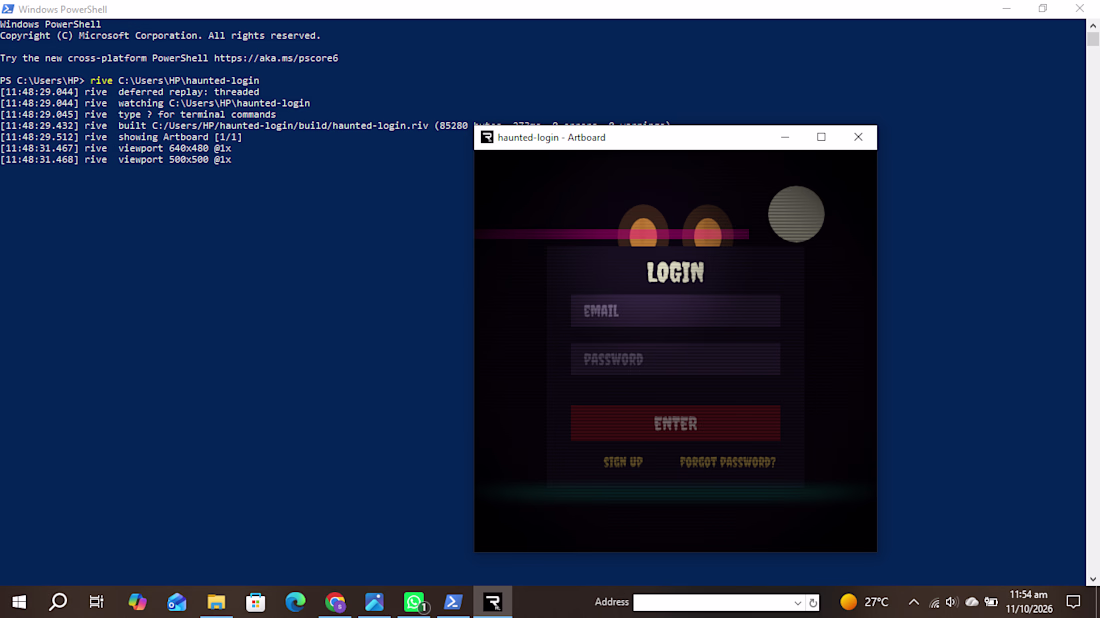Follow the FORGOT PASSWORD? link
This screenshot has height=618, width=1100.
(727, 462)
